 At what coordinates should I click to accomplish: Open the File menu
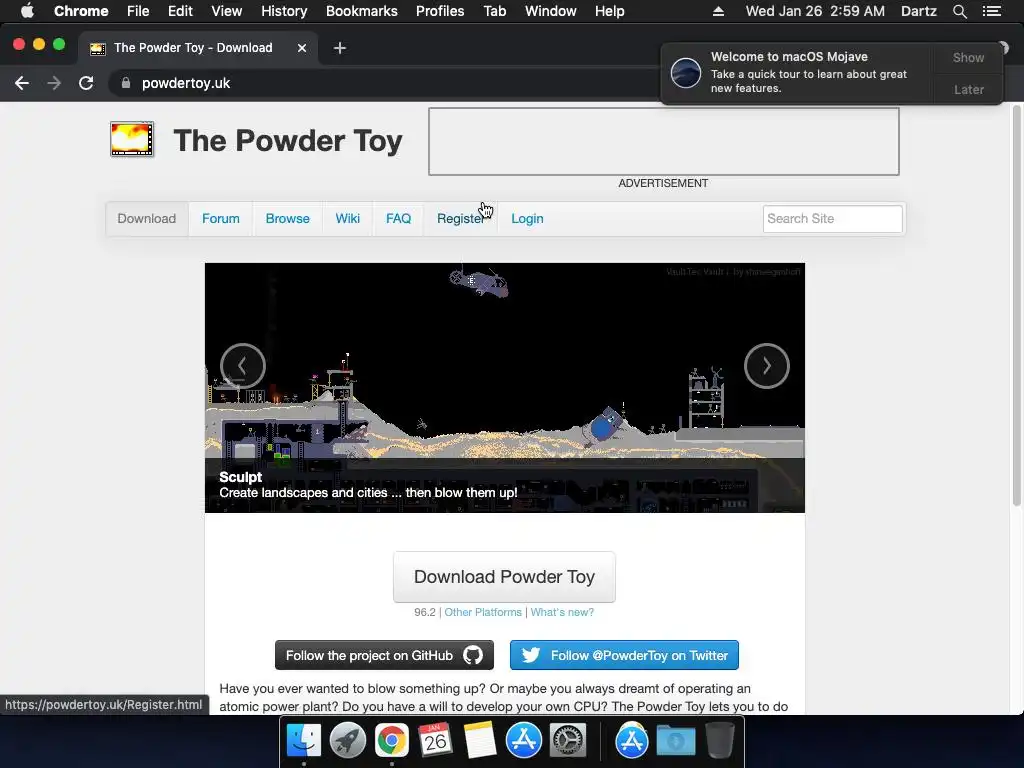(138, 11)
